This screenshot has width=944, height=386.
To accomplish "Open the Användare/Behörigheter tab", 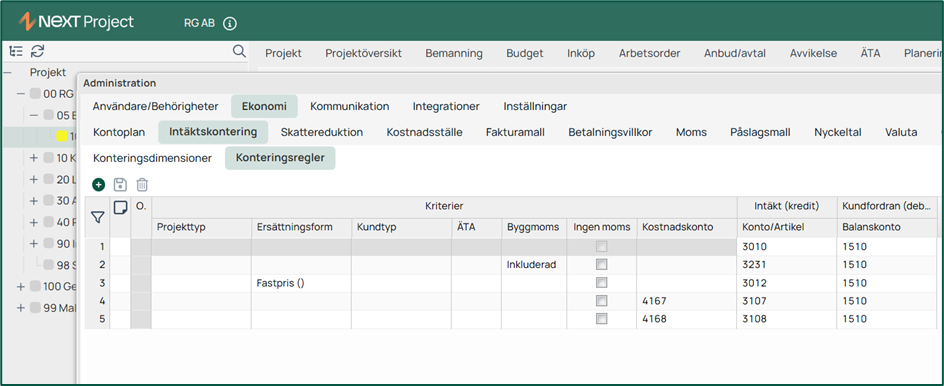I will (x=155, y=106).
